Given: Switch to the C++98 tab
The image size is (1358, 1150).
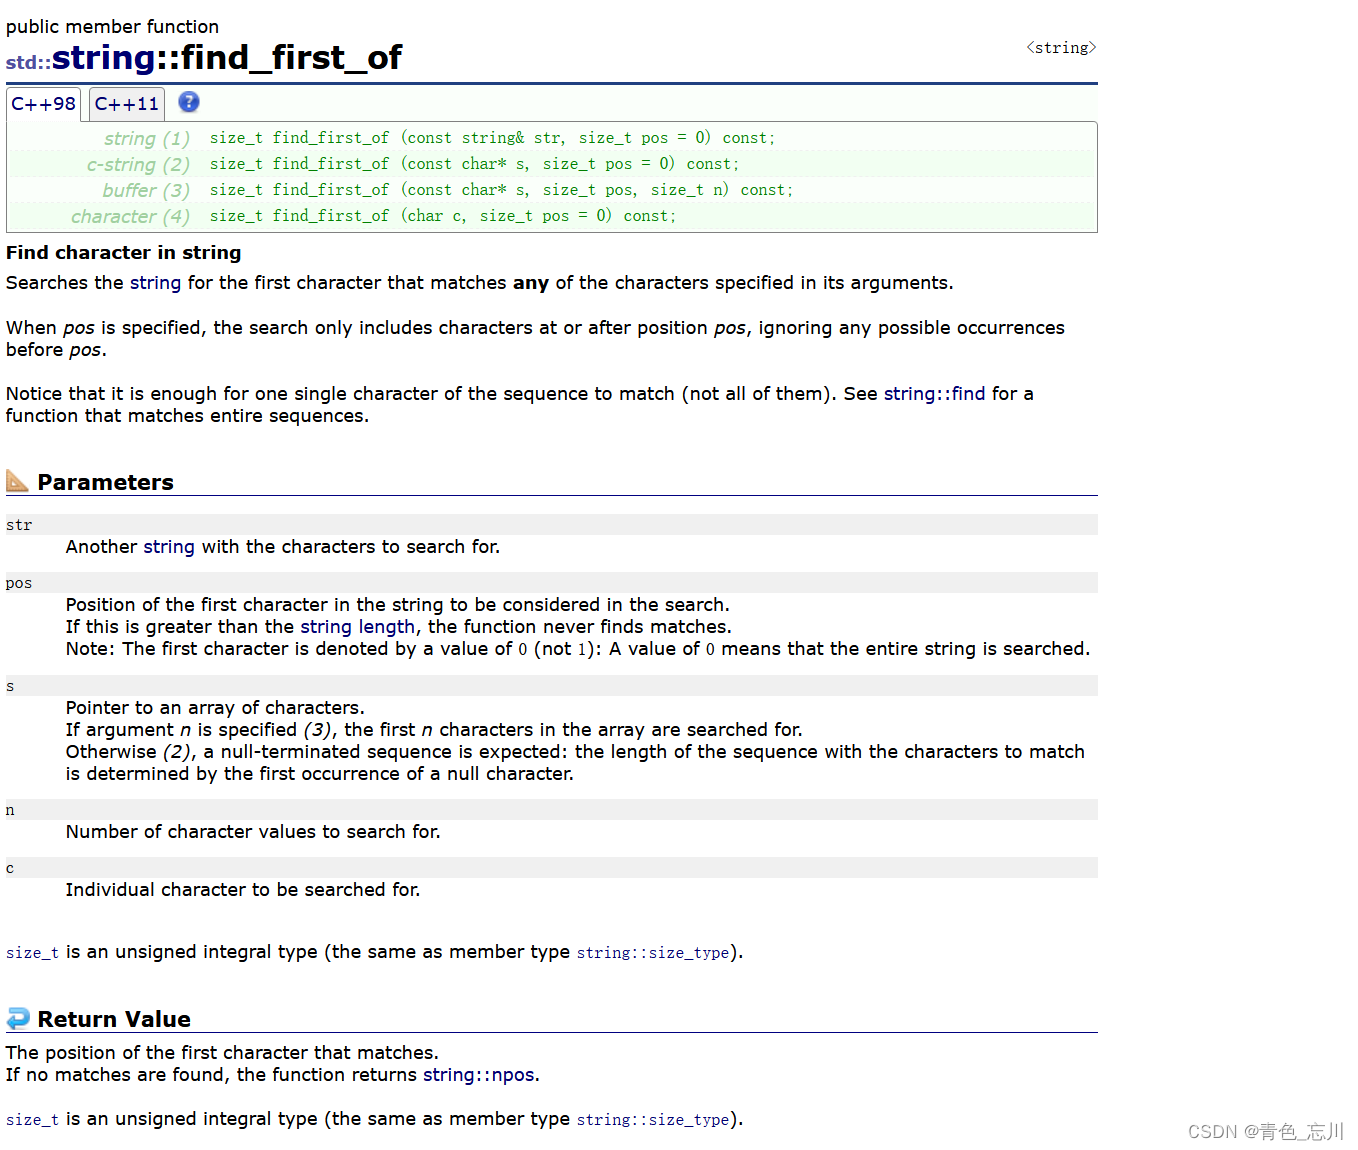Looking at the screenshot, I should 44,104.
